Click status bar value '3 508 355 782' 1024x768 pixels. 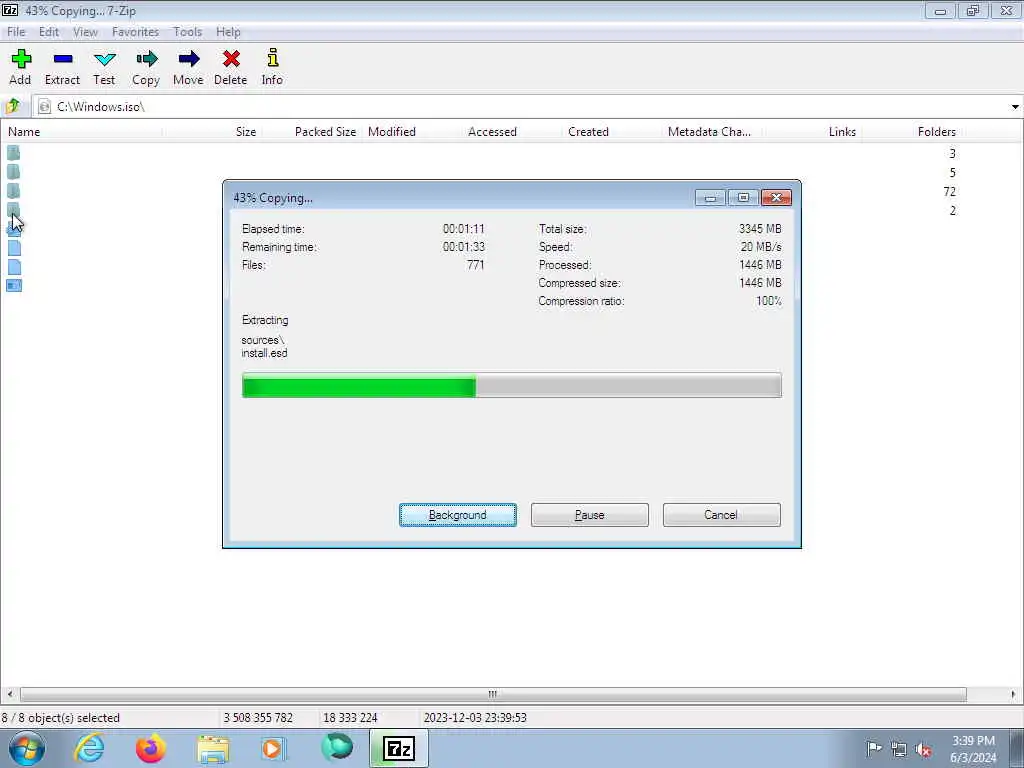coord(258,718)
